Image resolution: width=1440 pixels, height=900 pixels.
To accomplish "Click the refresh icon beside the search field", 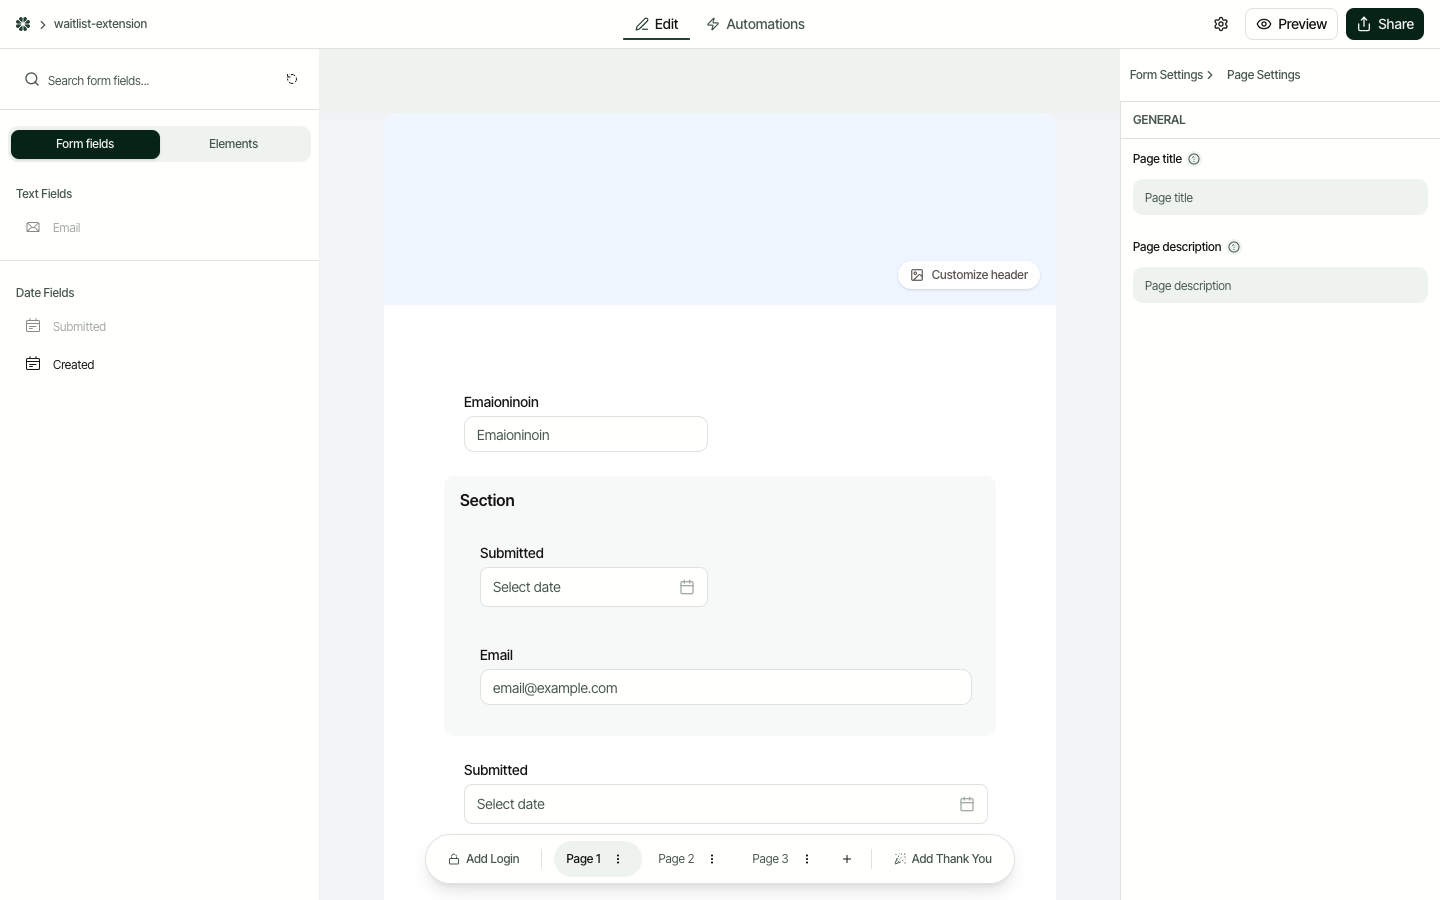I will pos(292,79).
